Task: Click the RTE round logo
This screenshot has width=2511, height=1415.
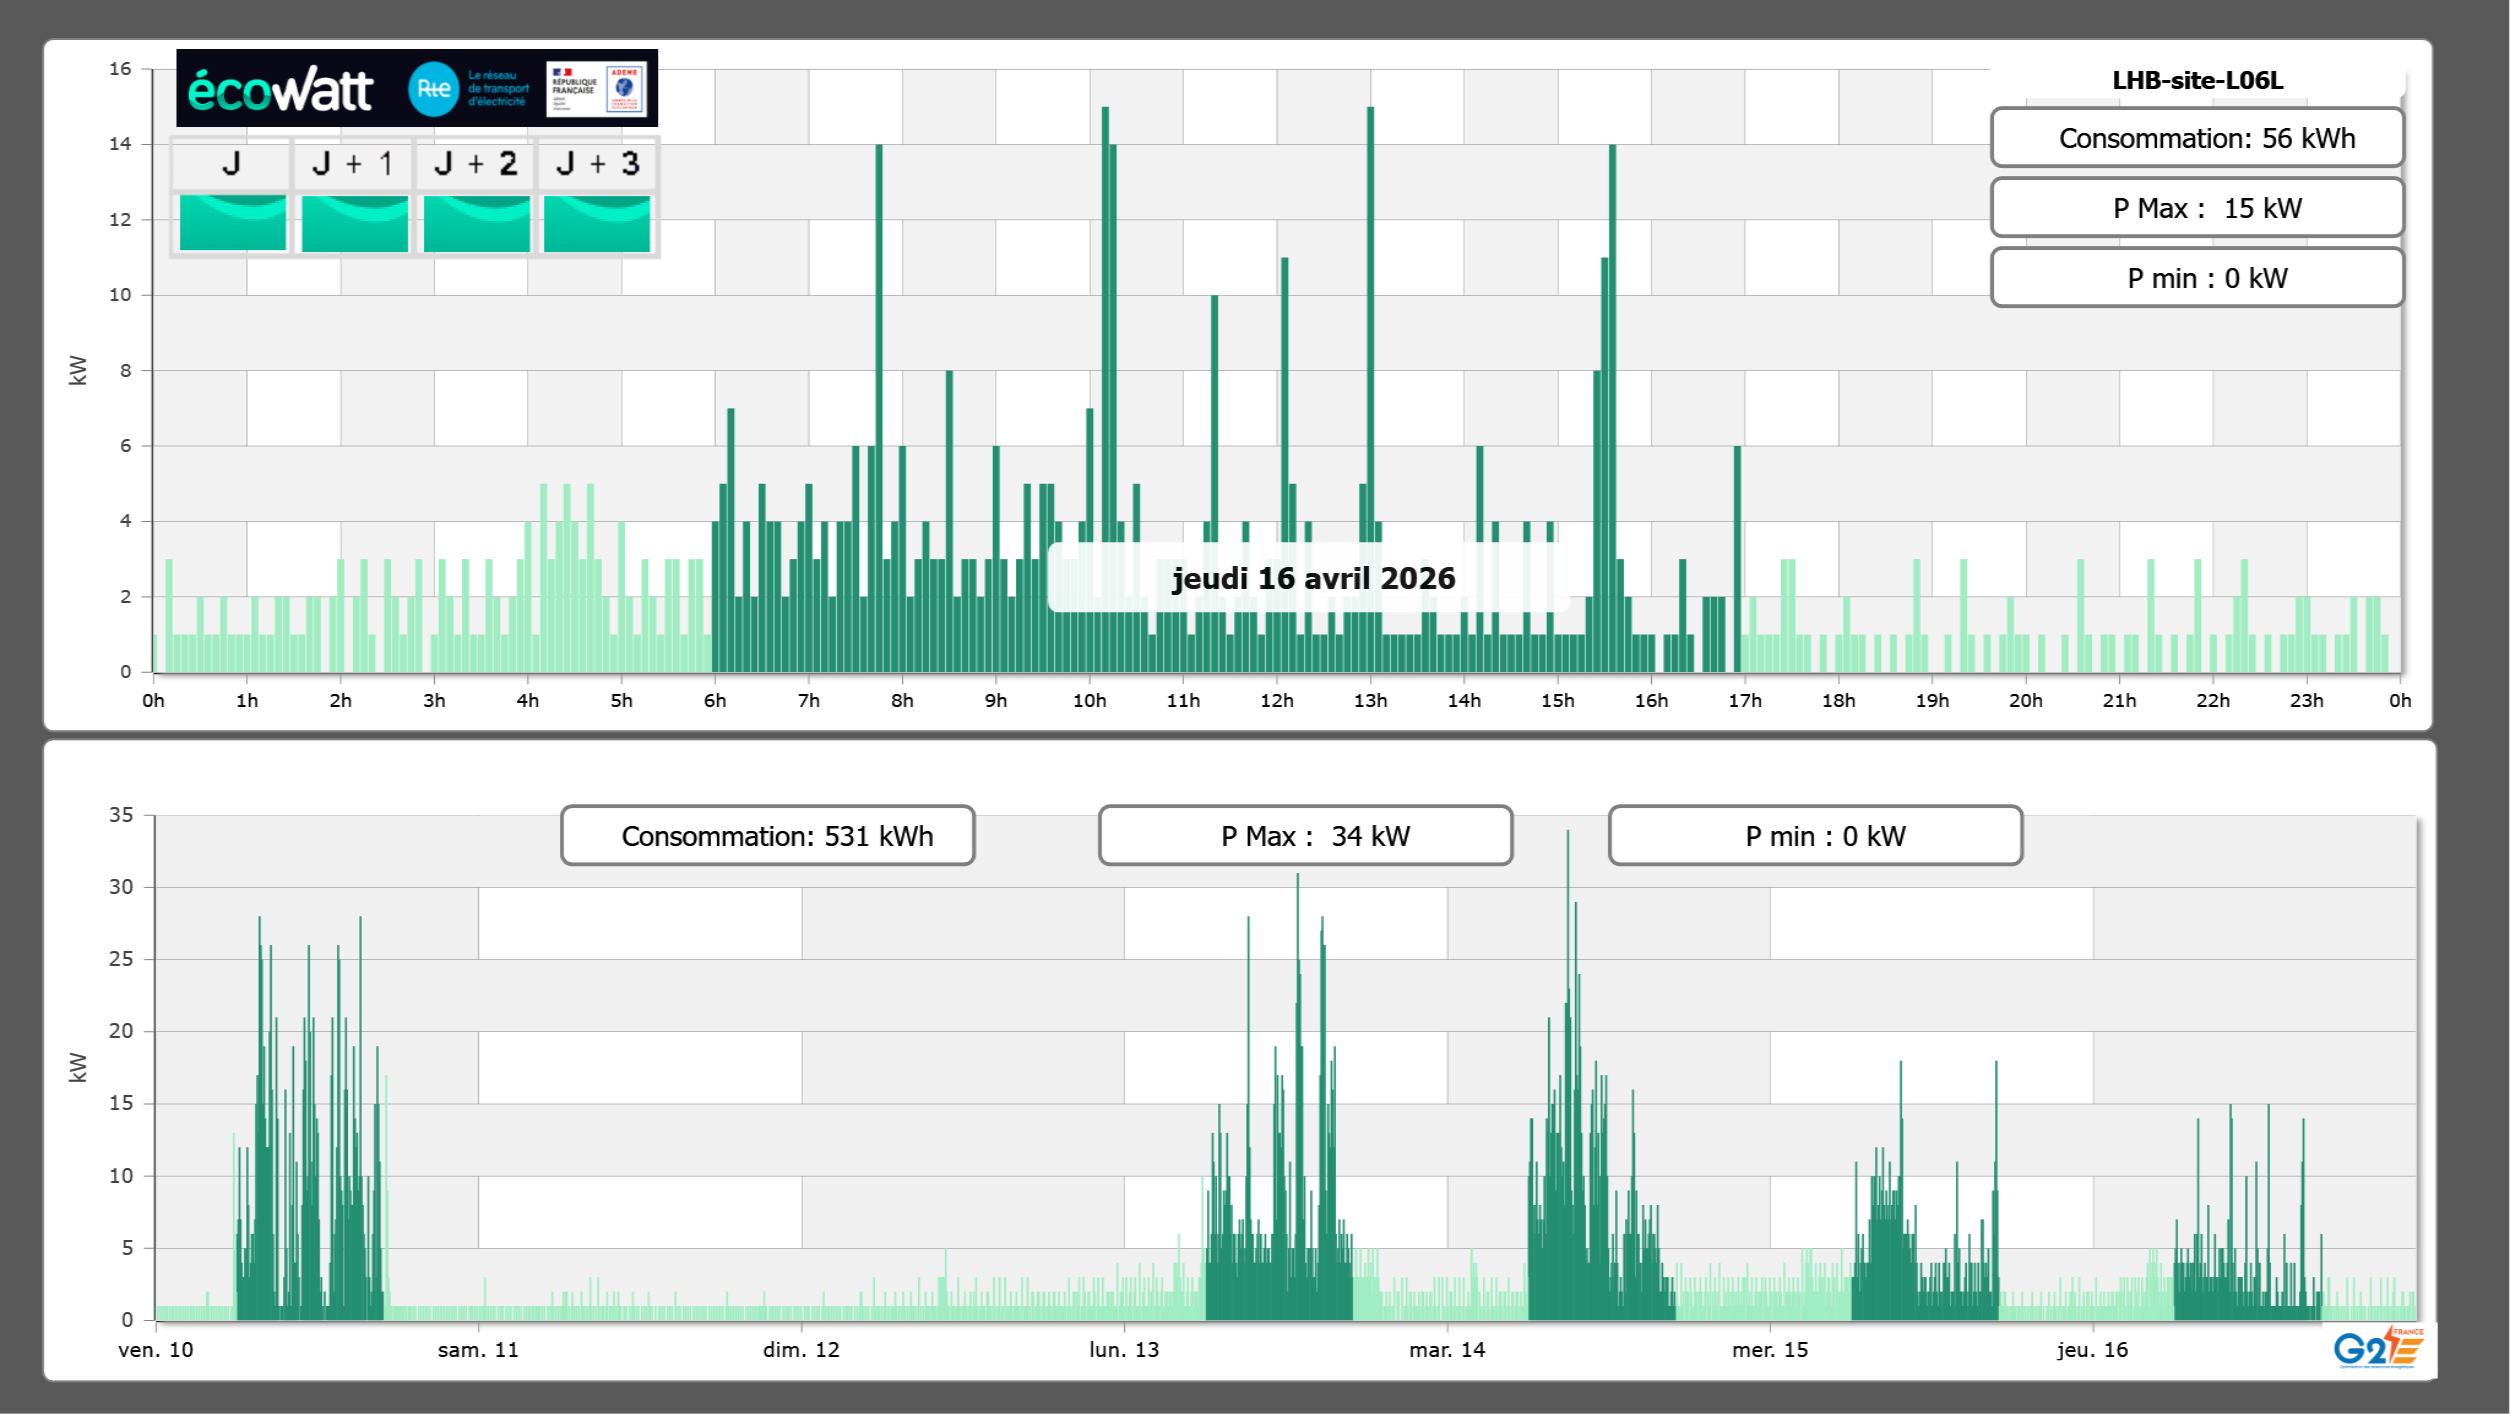Action: coord(433,89)
